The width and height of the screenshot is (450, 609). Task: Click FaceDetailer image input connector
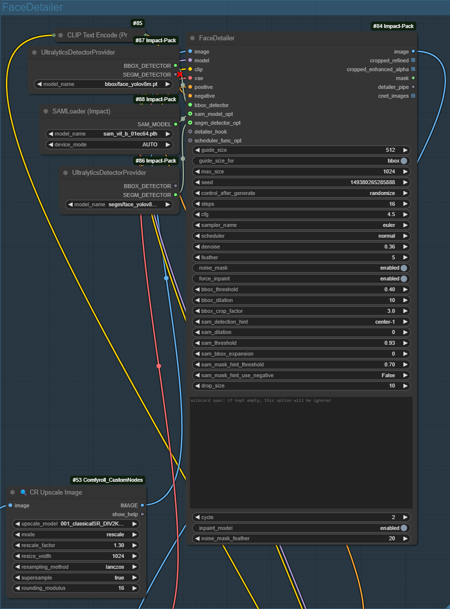coord(190,51)
